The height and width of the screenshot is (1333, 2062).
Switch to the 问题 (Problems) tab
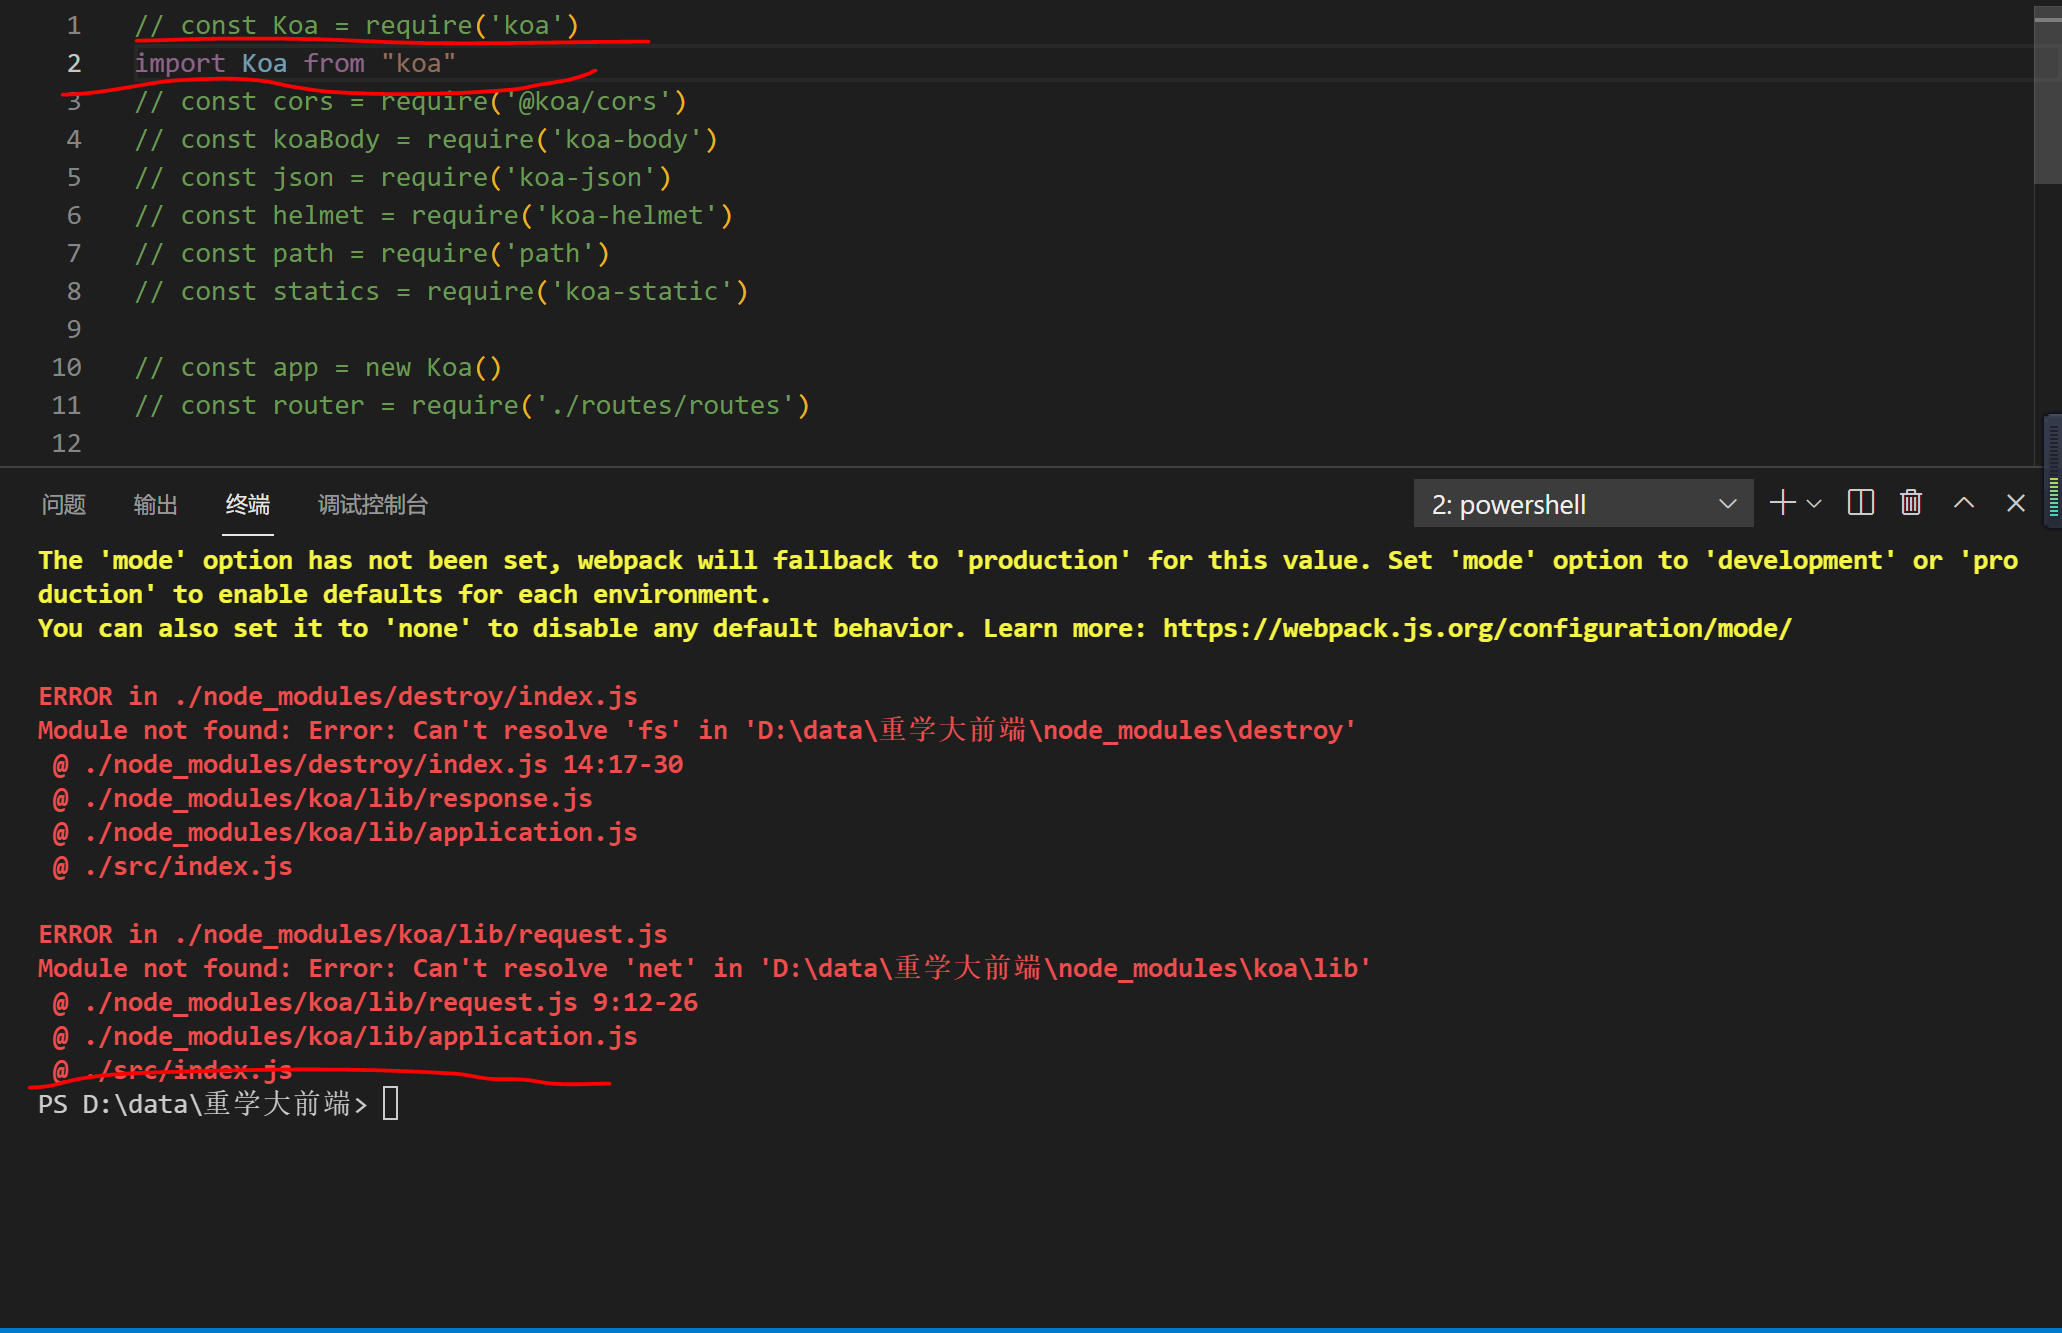click(x=64, y=505)
